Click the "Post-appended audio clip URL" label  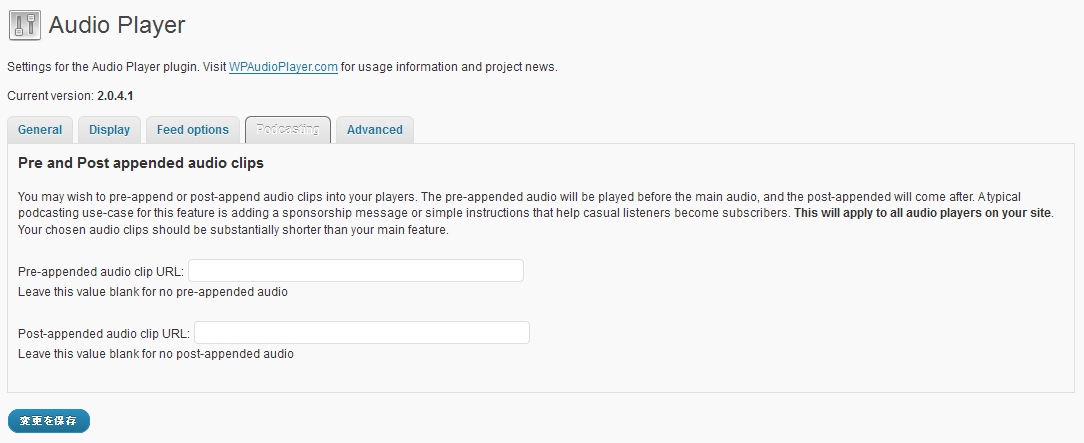pyautogui.click(x=104, y=333)
